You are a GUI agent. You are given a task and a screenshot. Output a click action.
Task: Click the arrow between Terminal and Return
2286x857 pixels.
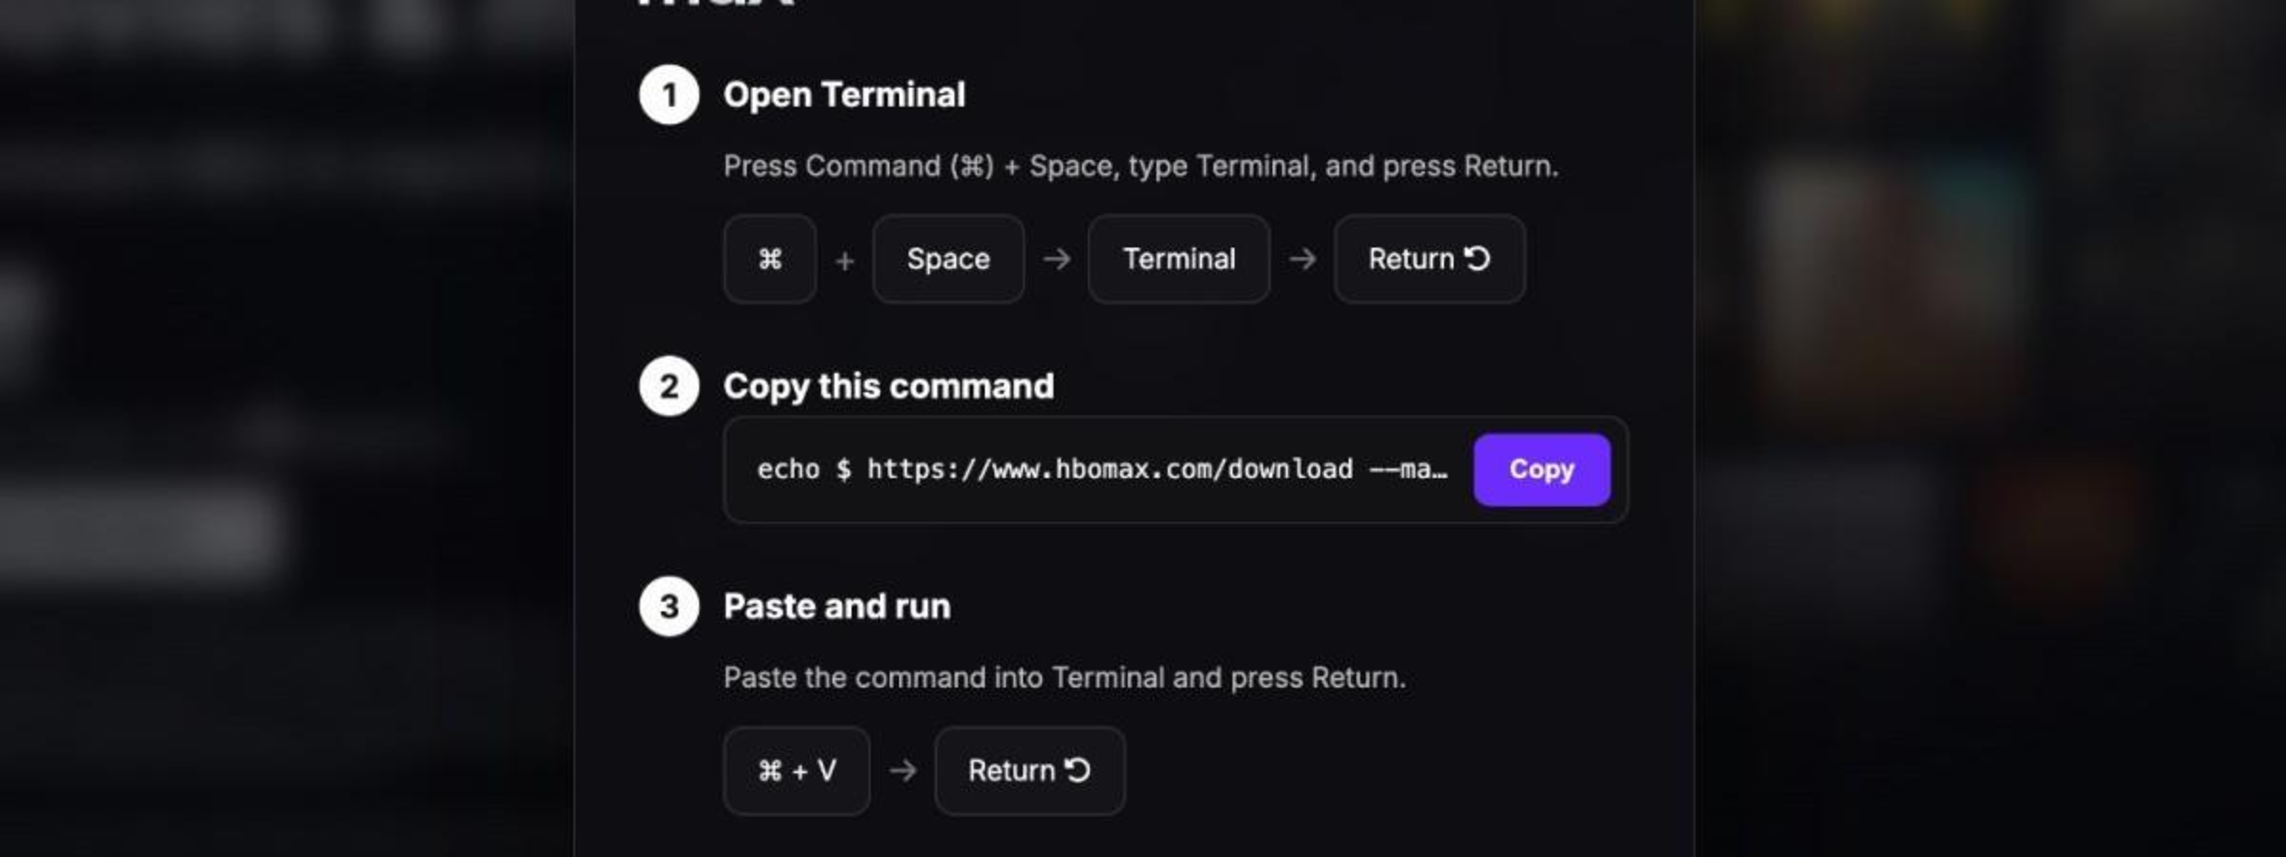[x=1302, y=259]
